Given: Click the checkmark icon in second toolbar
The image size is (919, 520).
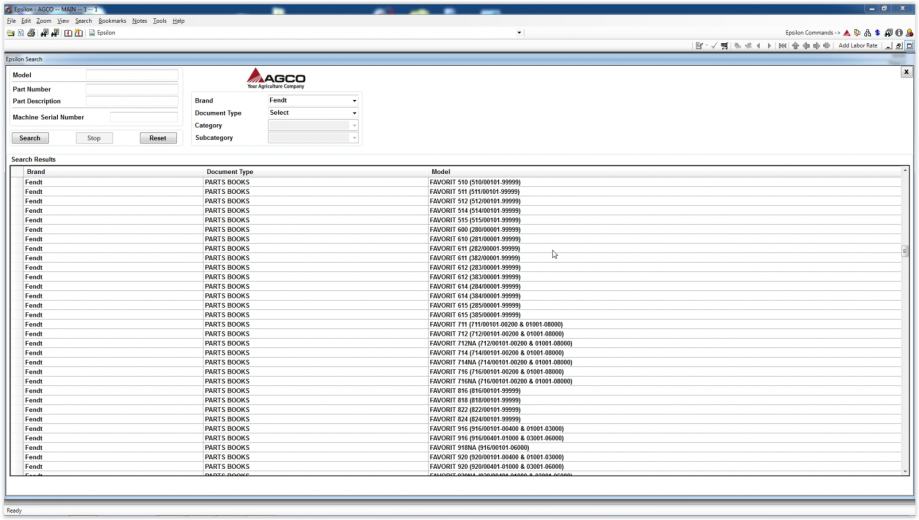Looking at the screenshot, I should tap(714, 46).
